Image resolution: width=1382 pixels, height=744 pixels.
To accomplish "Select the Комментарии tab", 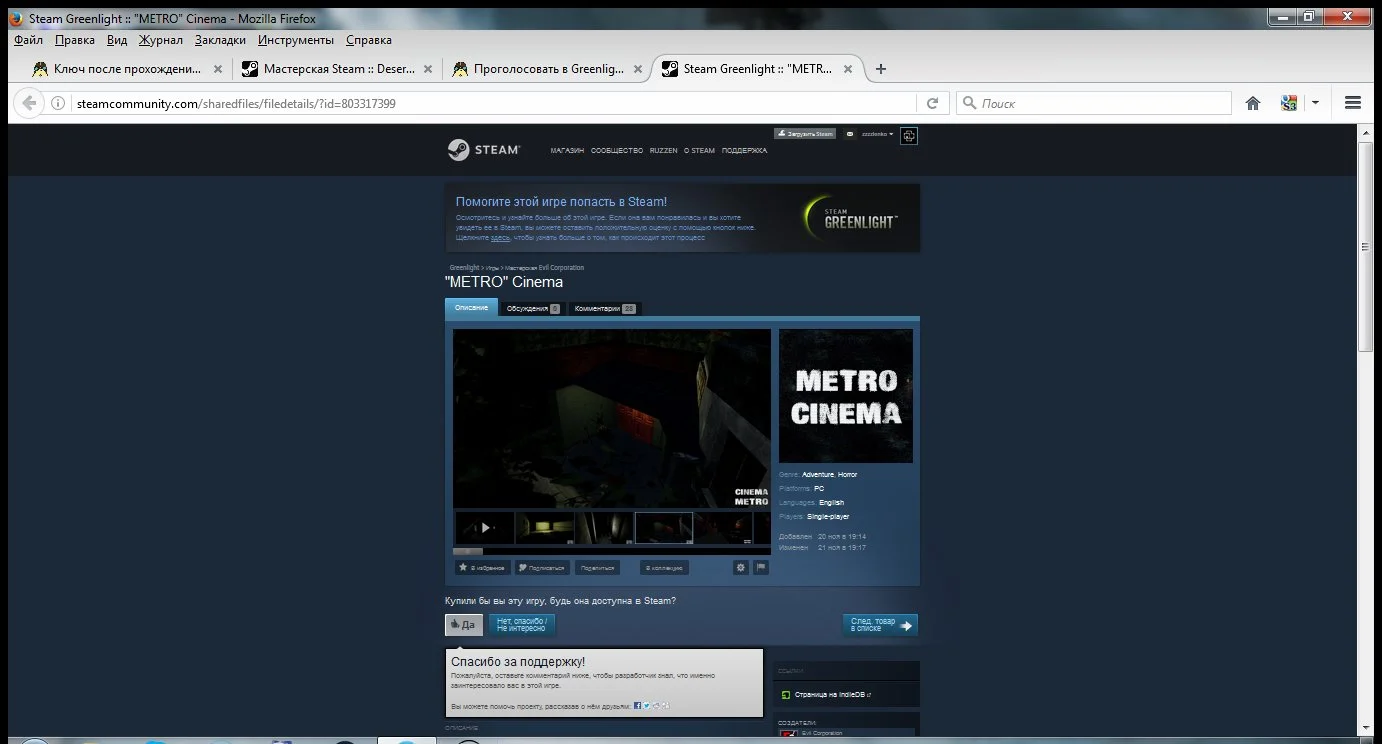I will pyautogui.click(x=605, y=309).
